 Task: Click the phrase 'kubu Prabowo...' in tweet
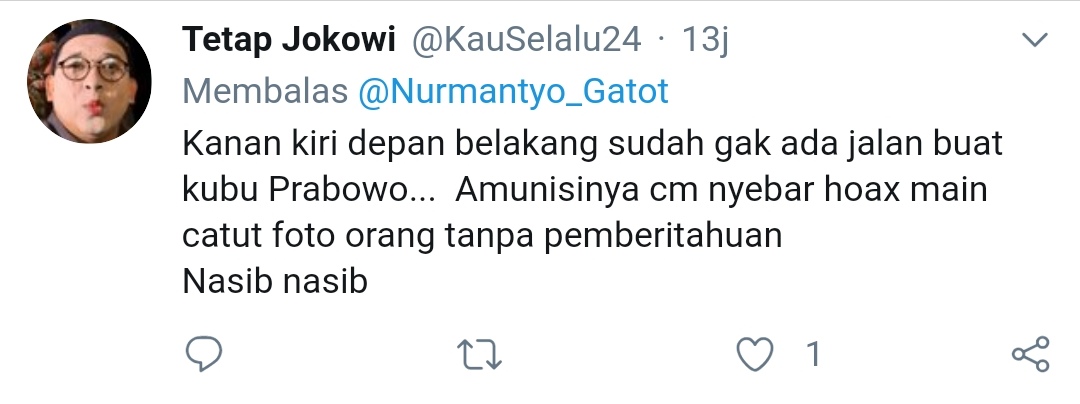pos(309,190)
